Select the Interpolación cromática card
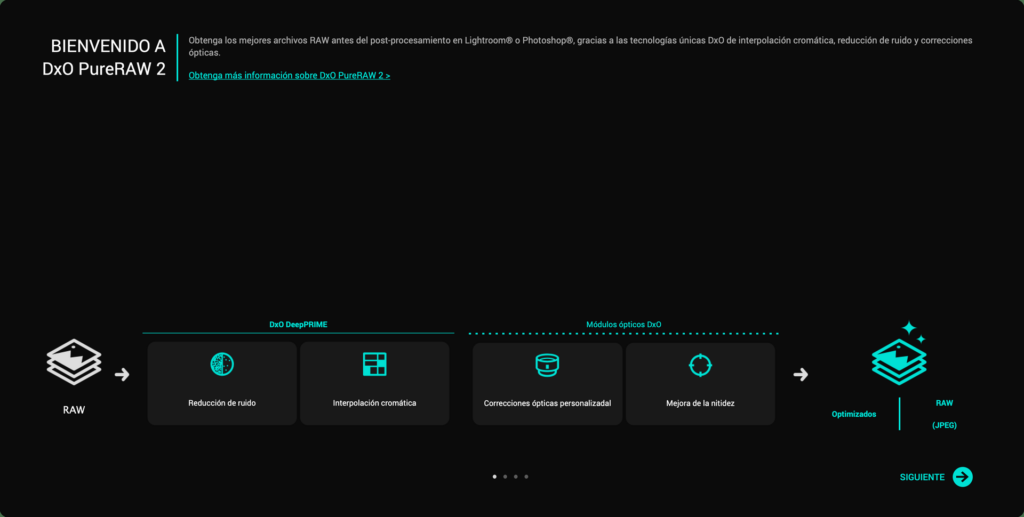The width and height of the screenshot is (1024, 517). point(374,383)
